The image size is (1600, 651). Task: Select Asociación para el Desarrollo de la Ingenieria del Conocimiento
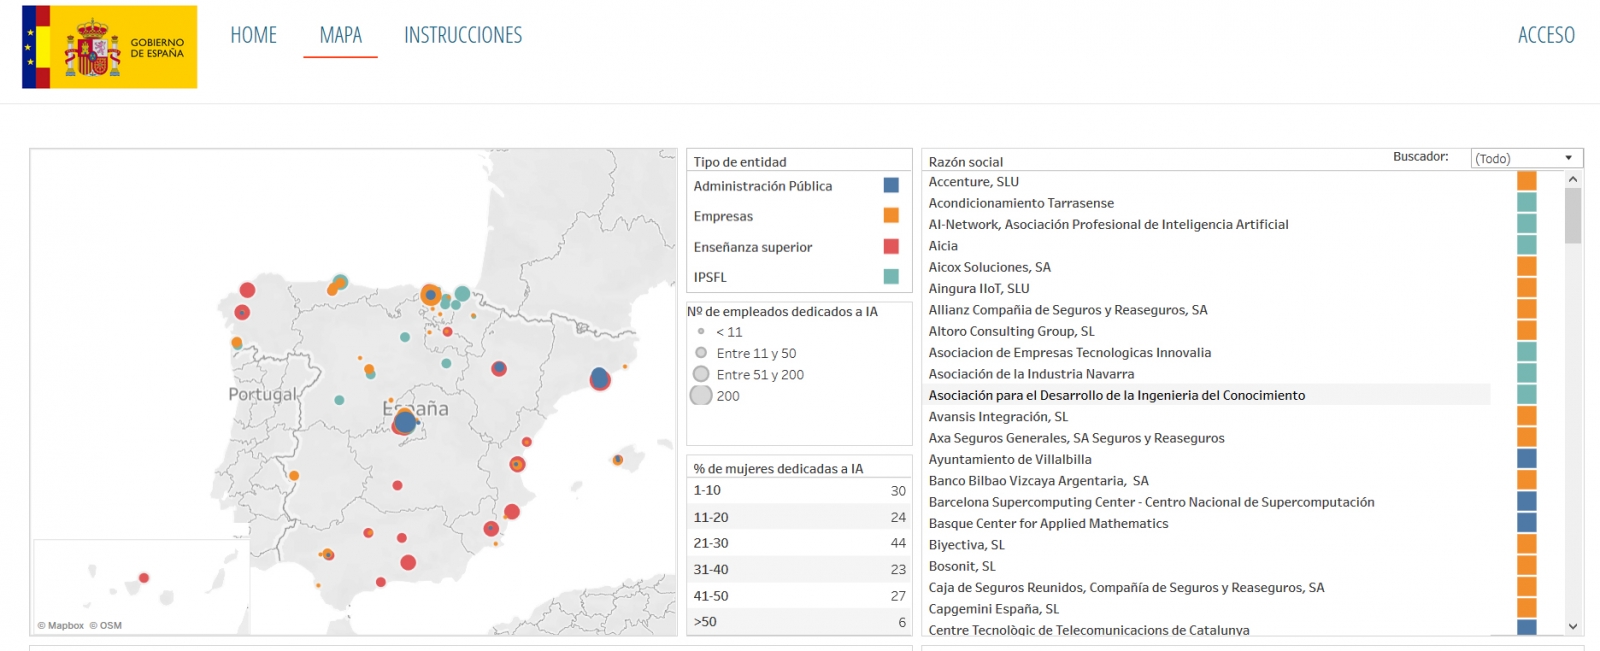1116,395
